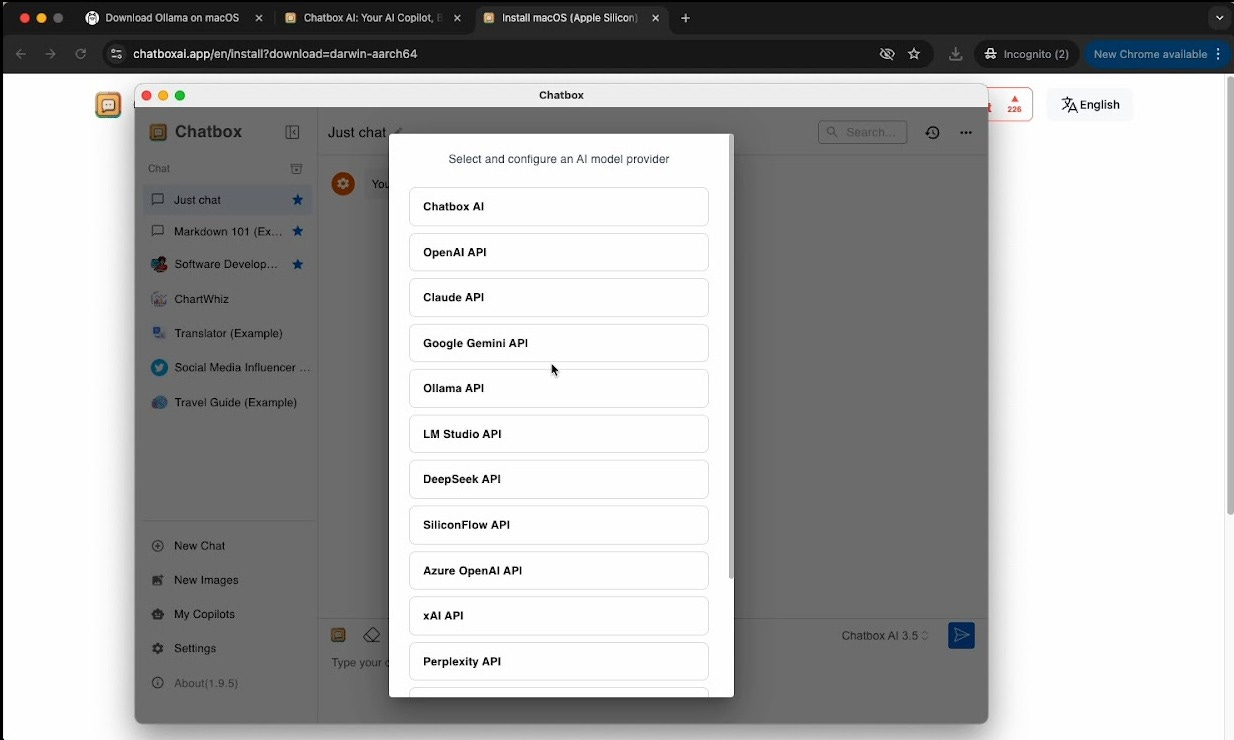The height and width of the screenshot is (740, 1234).
Task: Click the Software Developer copilot avatar
Action: click(158, 264)
